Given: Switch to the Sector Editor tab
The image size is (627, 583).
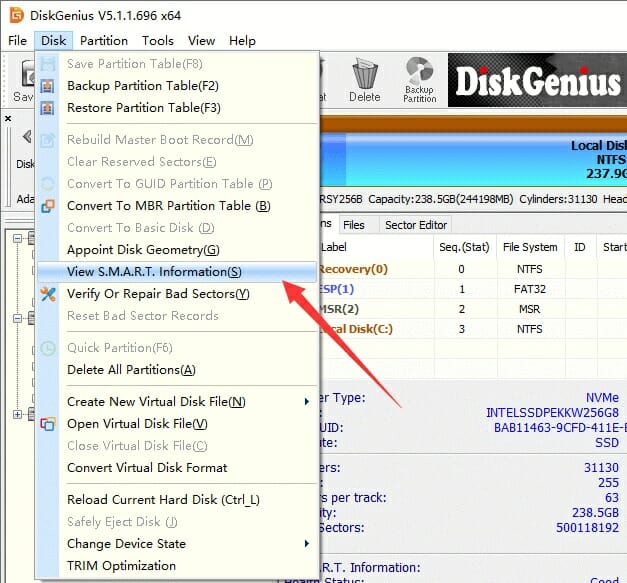Looking at the screenshot, I should click(x=416, y=225).
